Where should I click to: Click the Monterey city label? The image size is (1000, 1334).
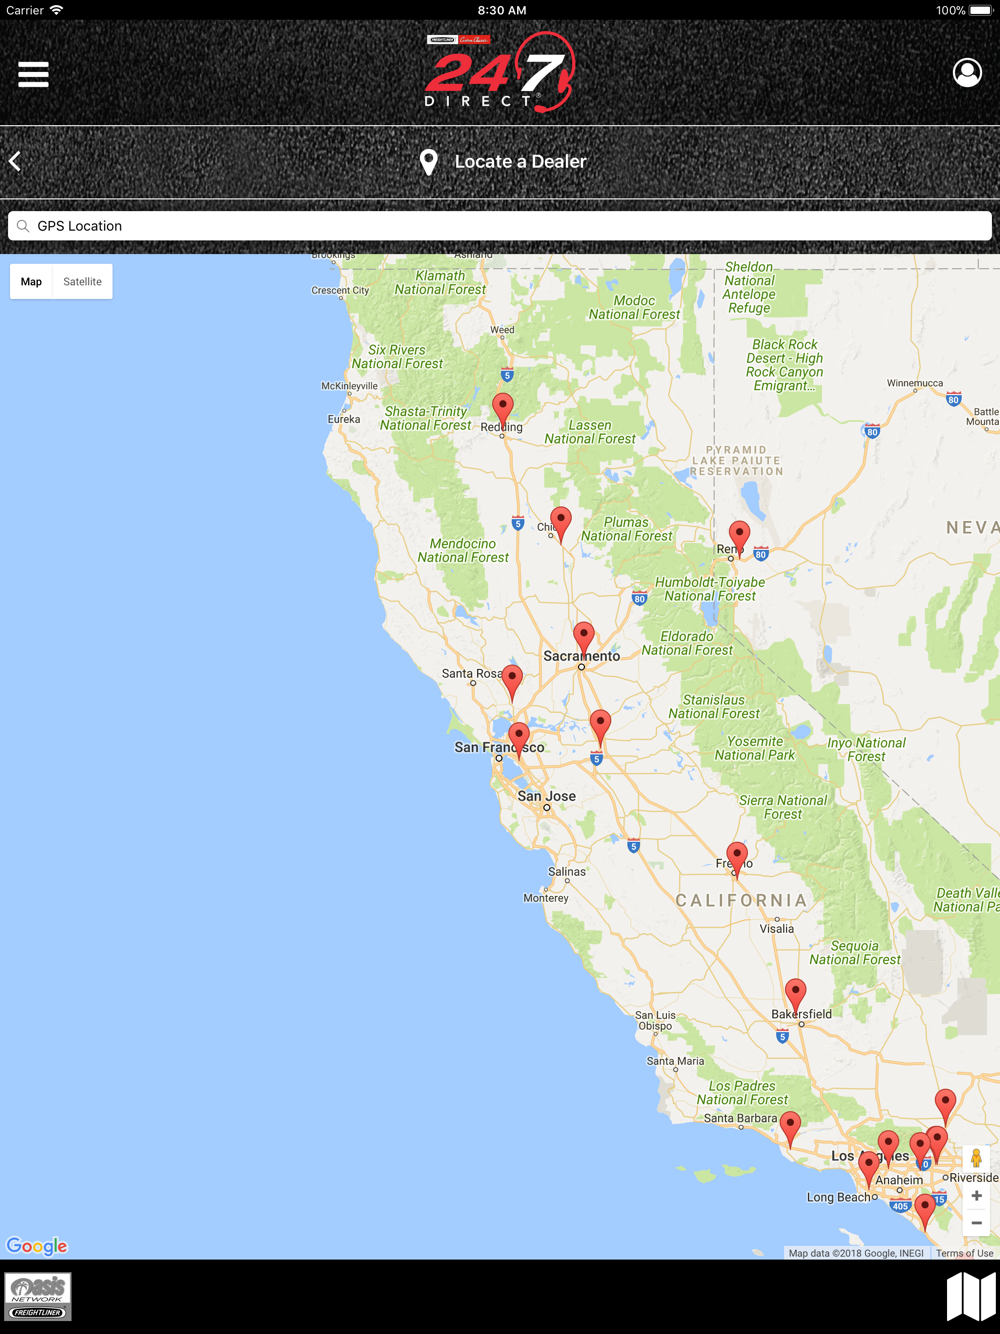click(x=546, y=898)
